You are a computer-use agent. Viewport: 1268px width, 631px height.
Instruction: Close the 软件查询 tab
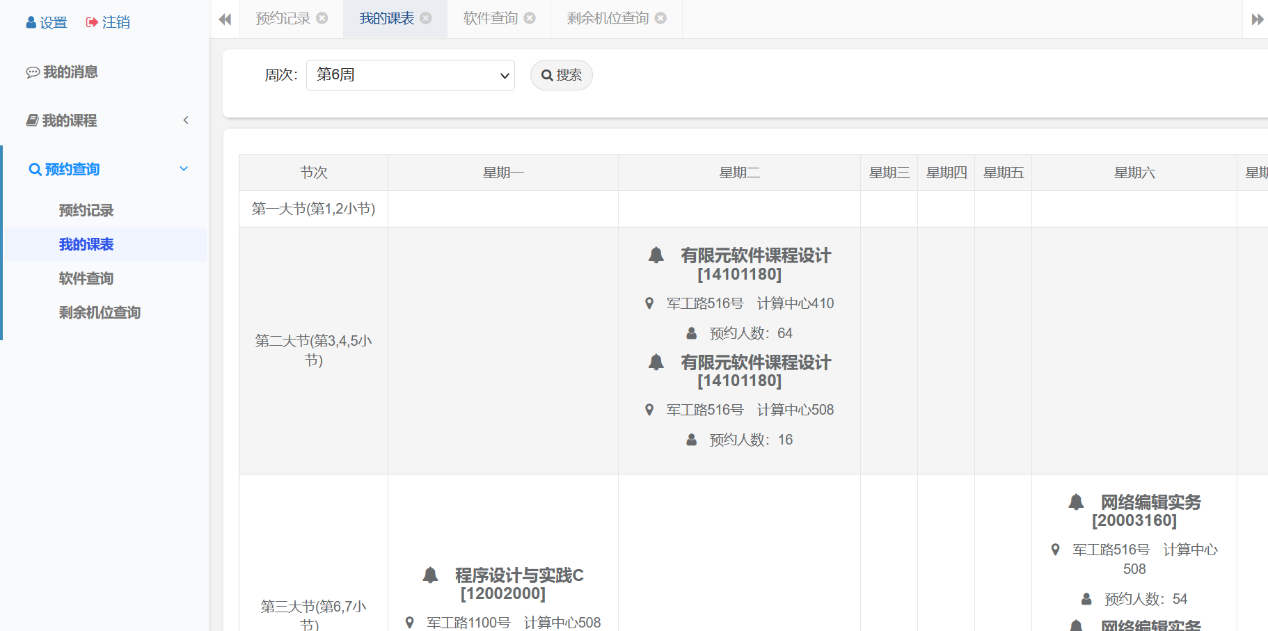pyautogui.click(x=530, y=18)
